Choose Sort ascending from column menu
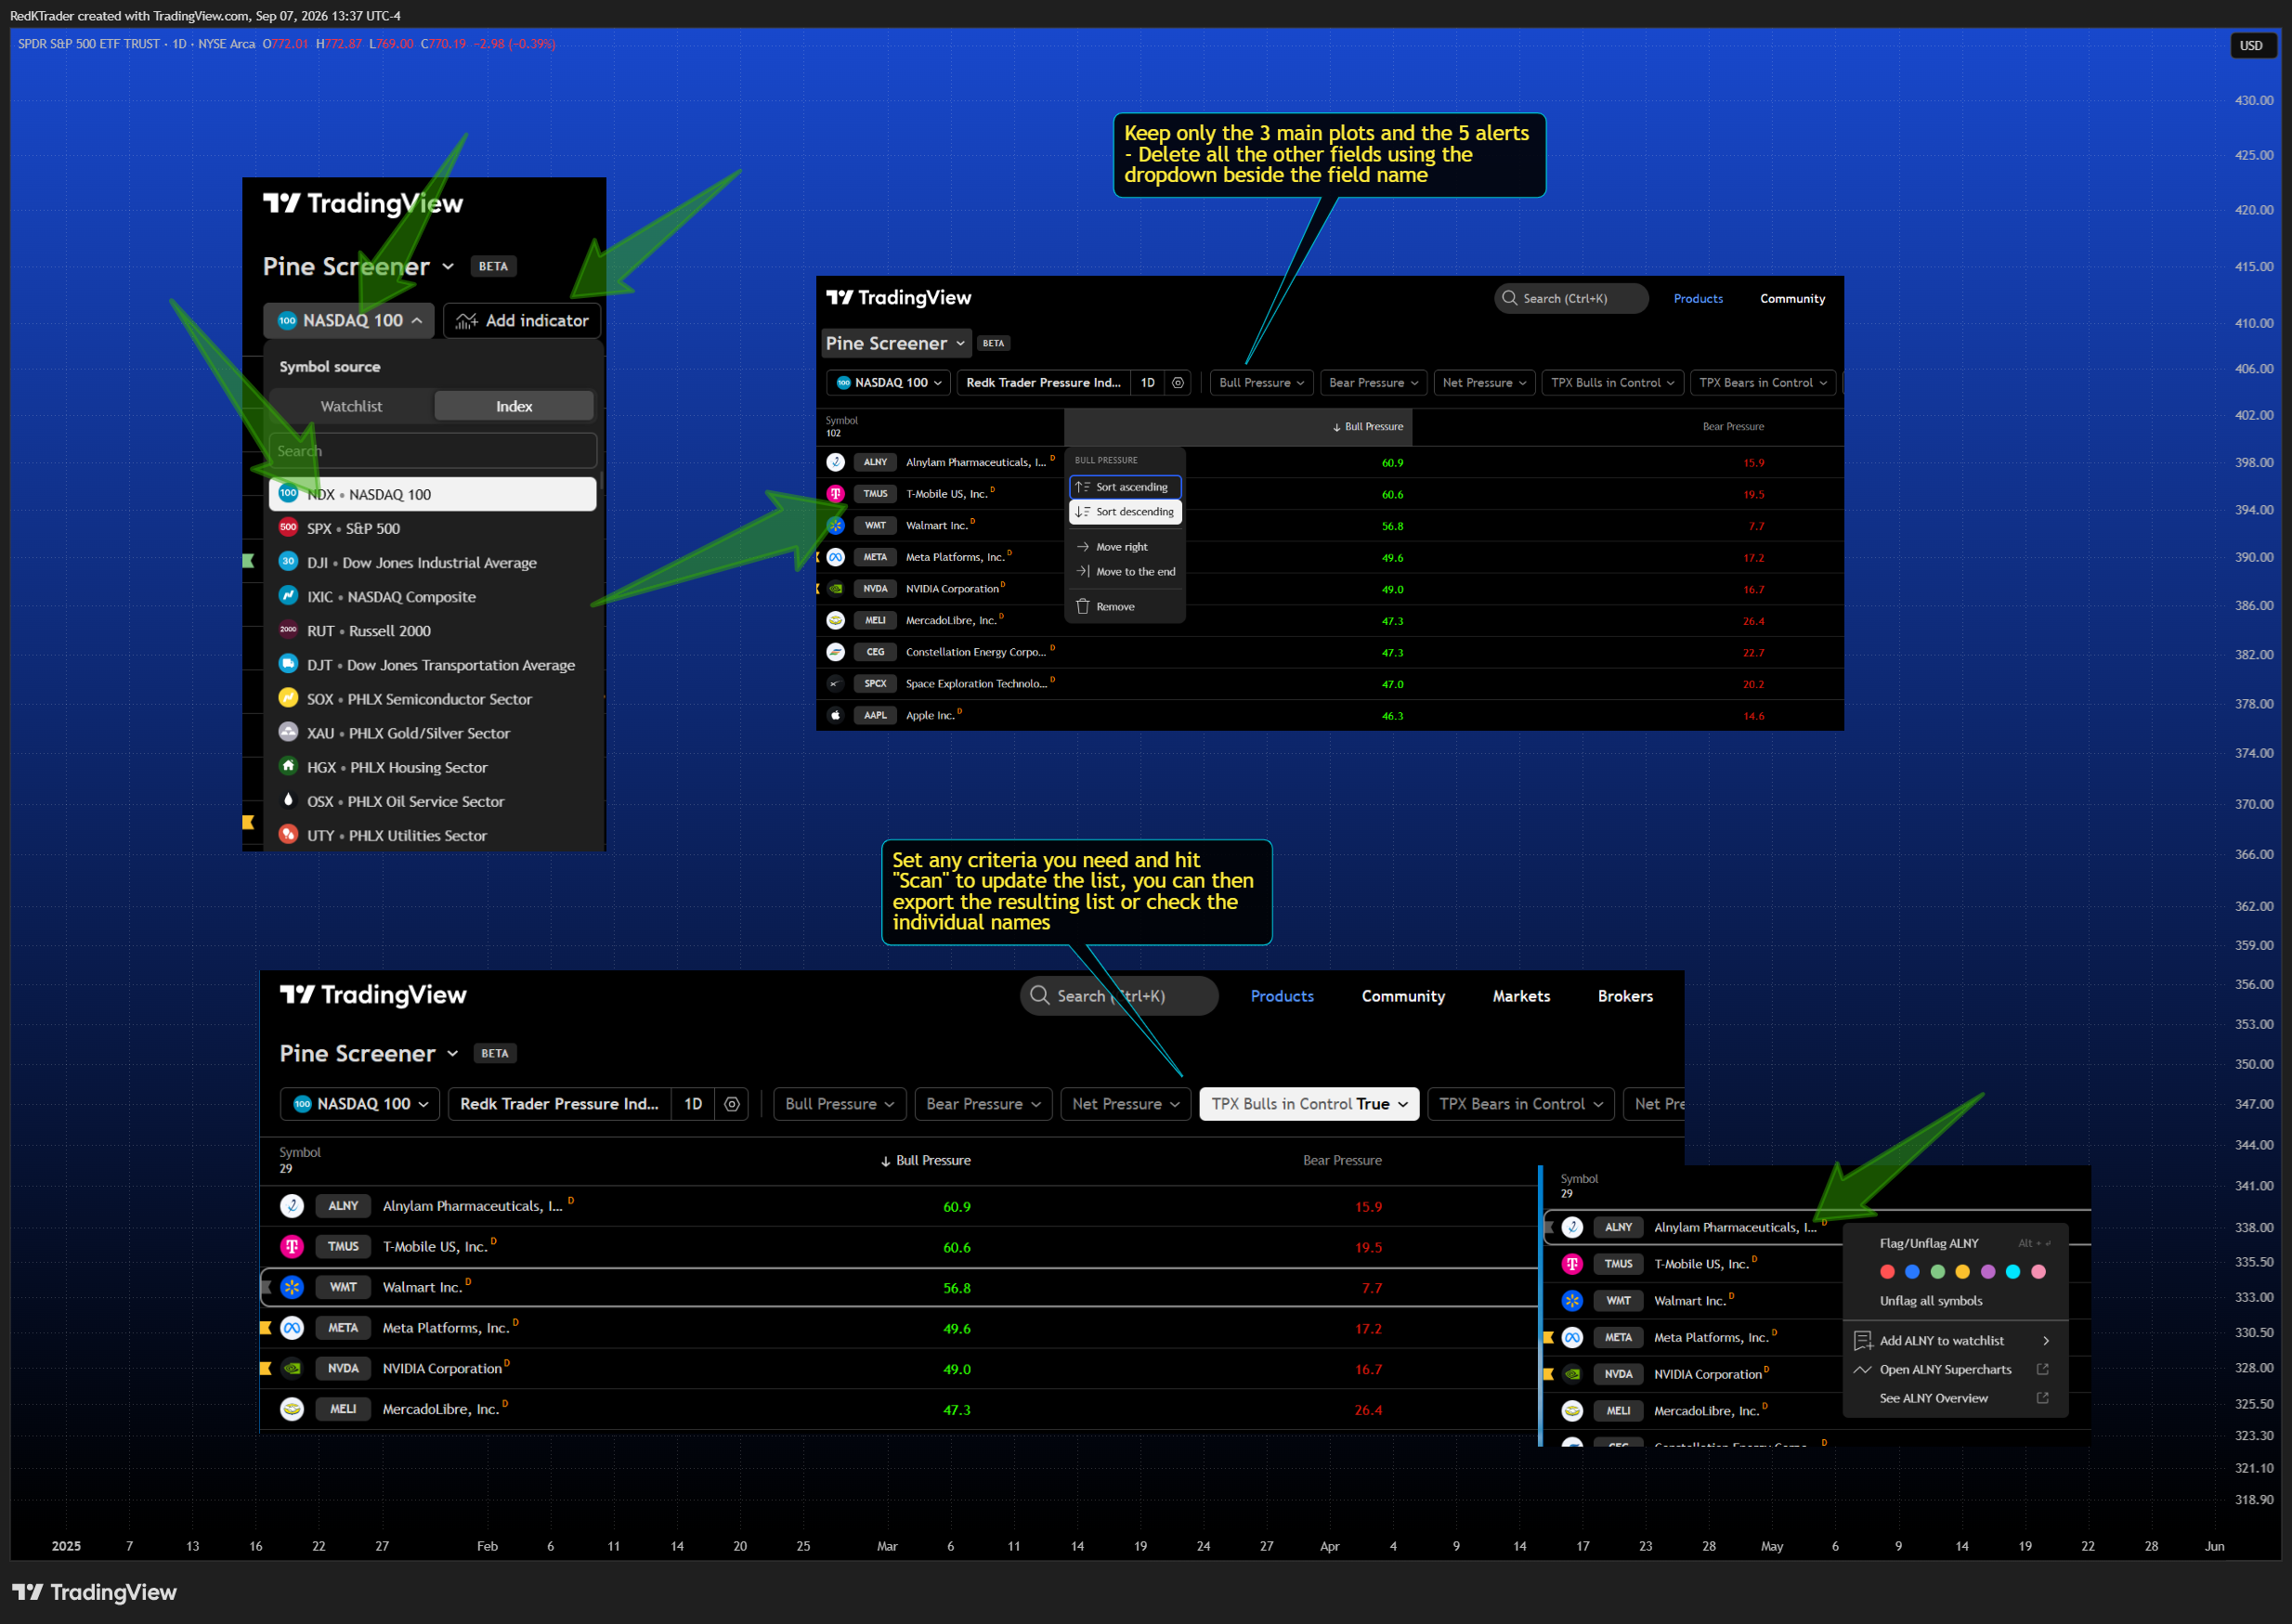Viewport: 2292px width, 1624px height. [1126, 487]
